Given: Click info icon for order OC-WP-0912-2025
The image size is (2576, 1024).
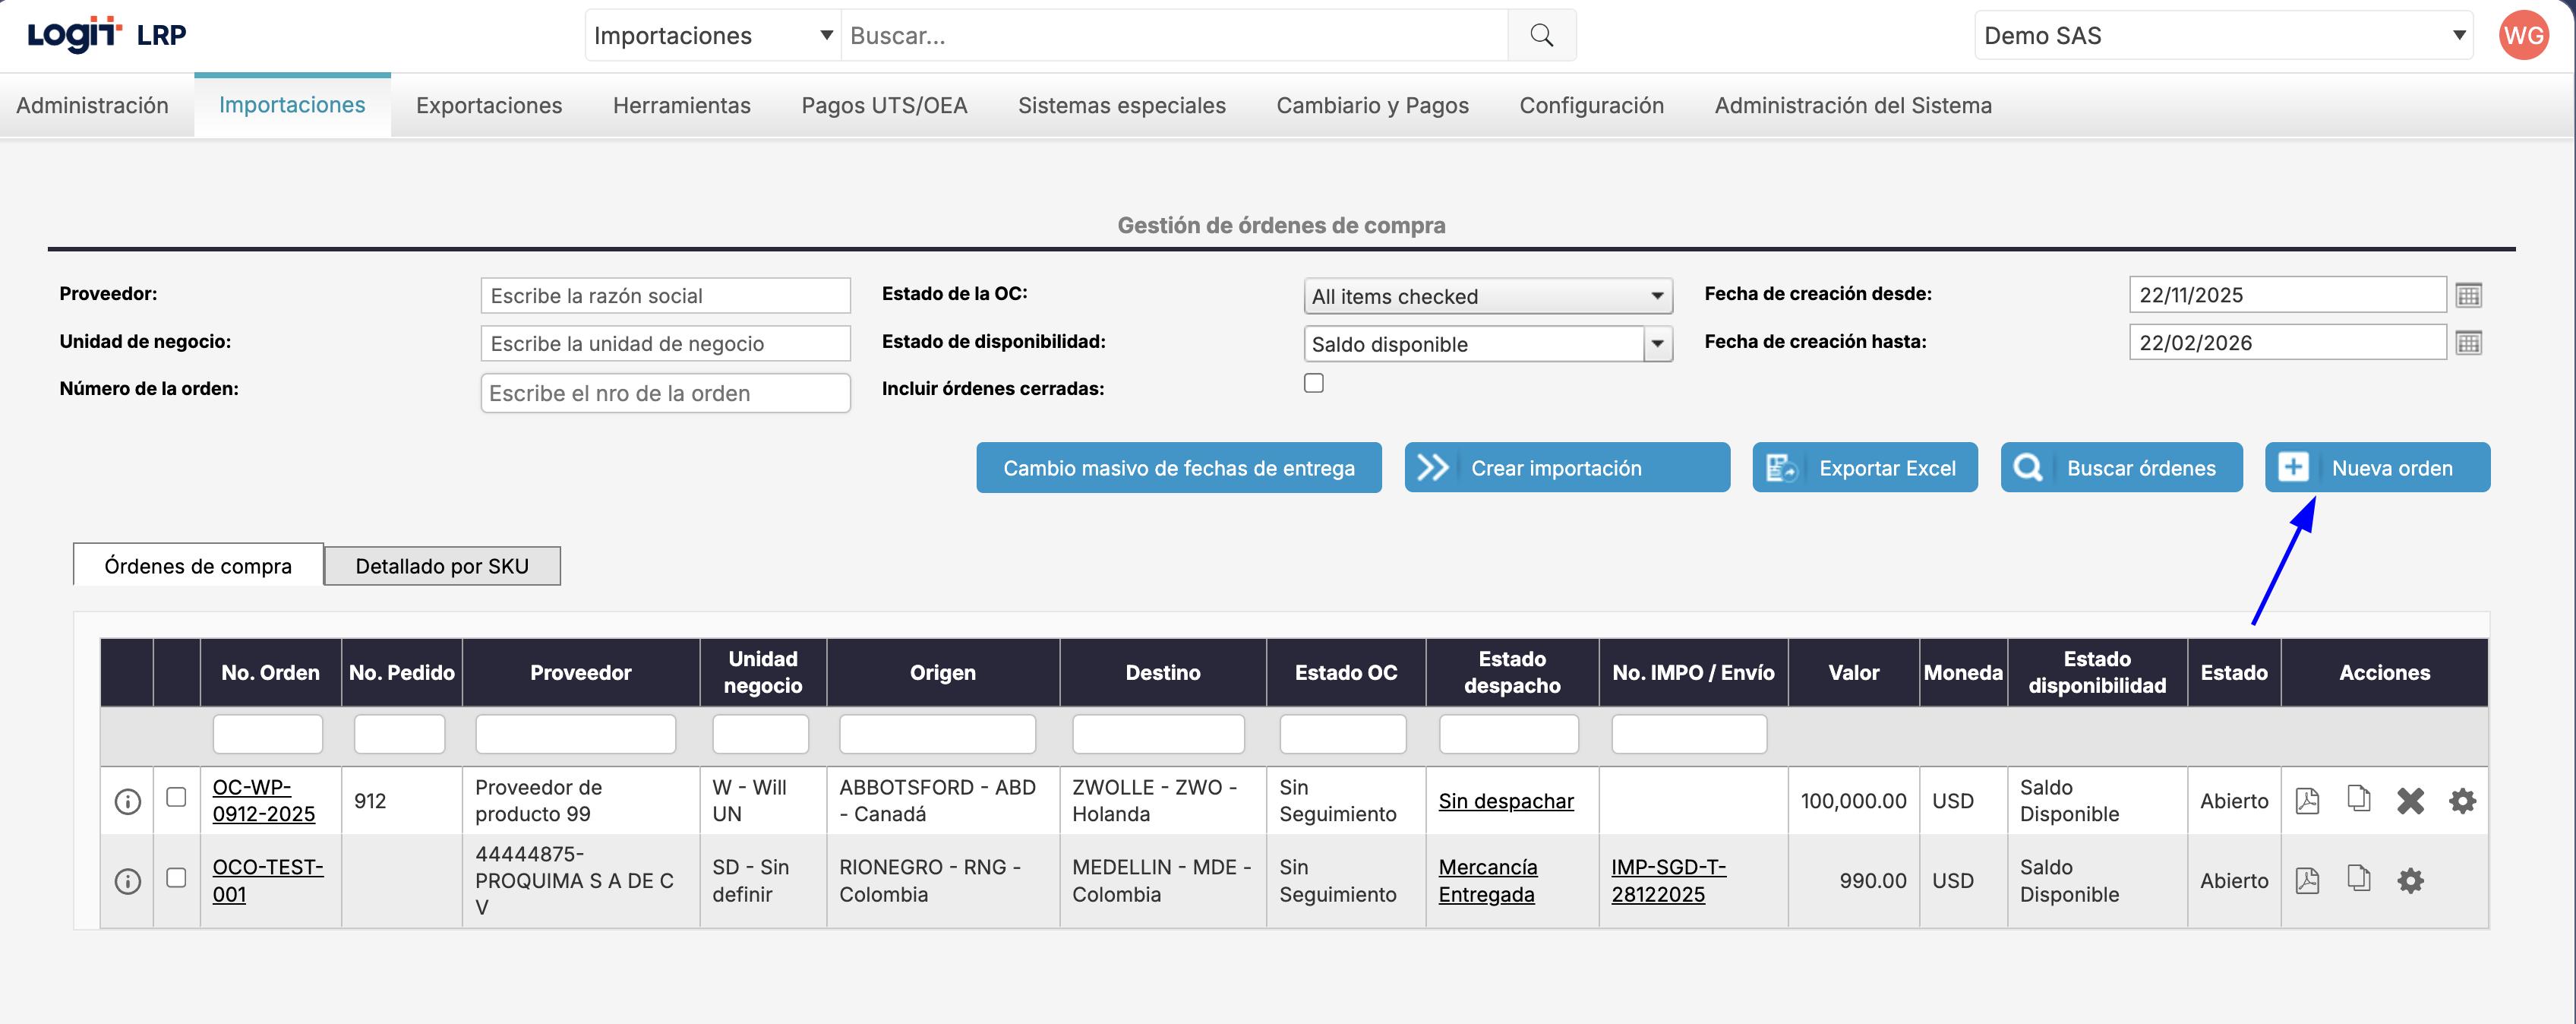Looking at the screenshot, I should click(127, 801).
